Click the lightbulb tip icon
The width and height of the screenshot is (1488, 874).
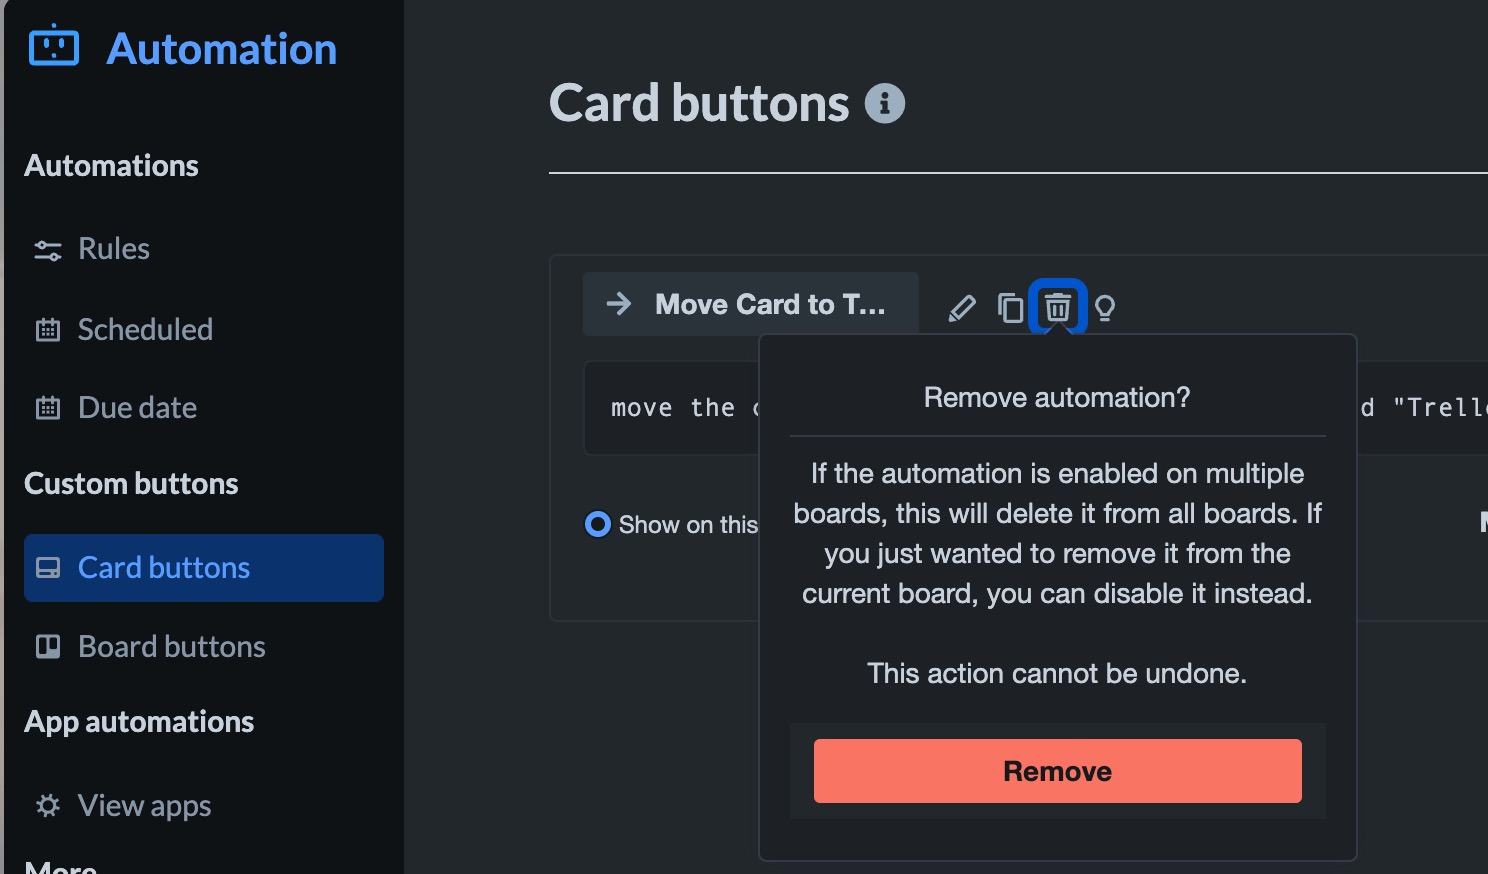pyautogui.click(x=1105, y=306)
